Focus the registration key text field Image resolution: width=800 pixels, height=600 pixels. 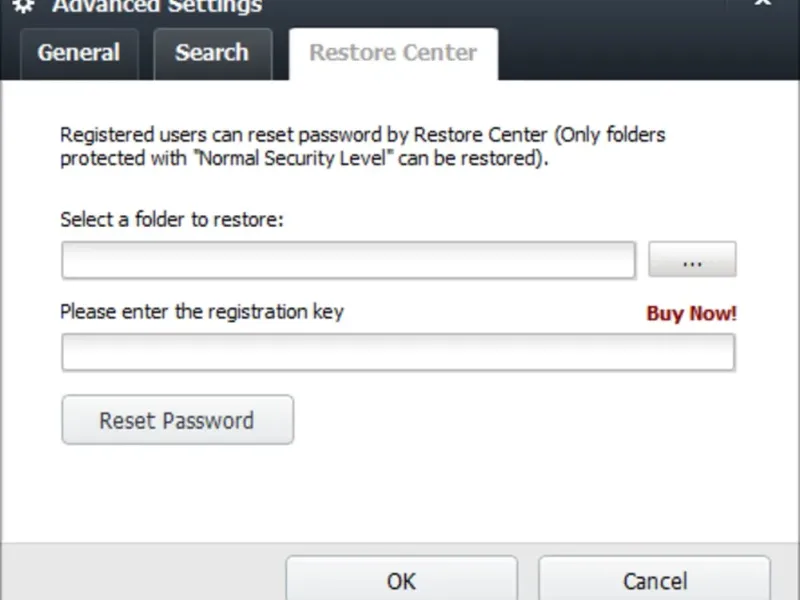pos(398,352)
